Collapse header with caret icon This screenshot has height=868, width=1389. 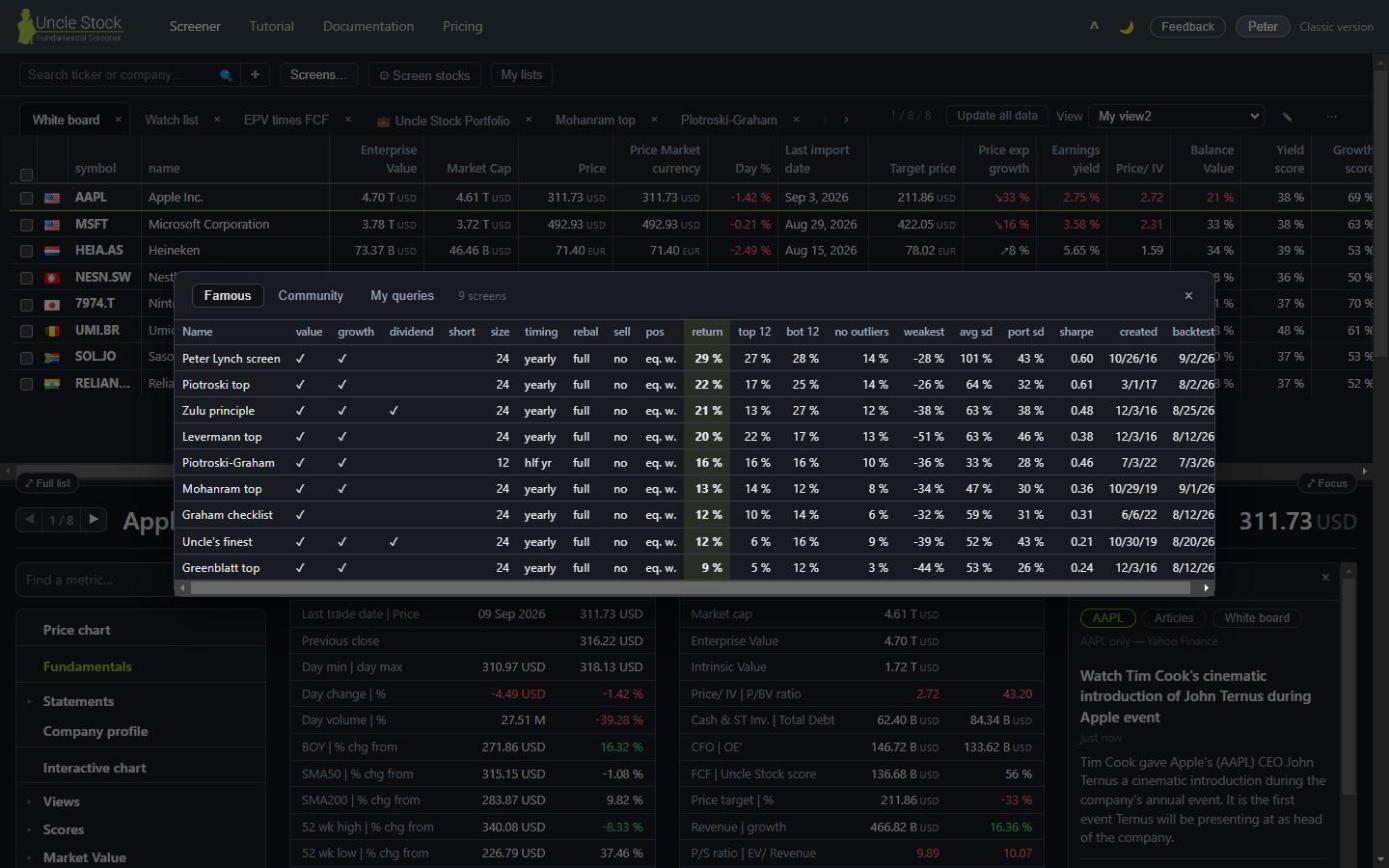pos(1094,27)
